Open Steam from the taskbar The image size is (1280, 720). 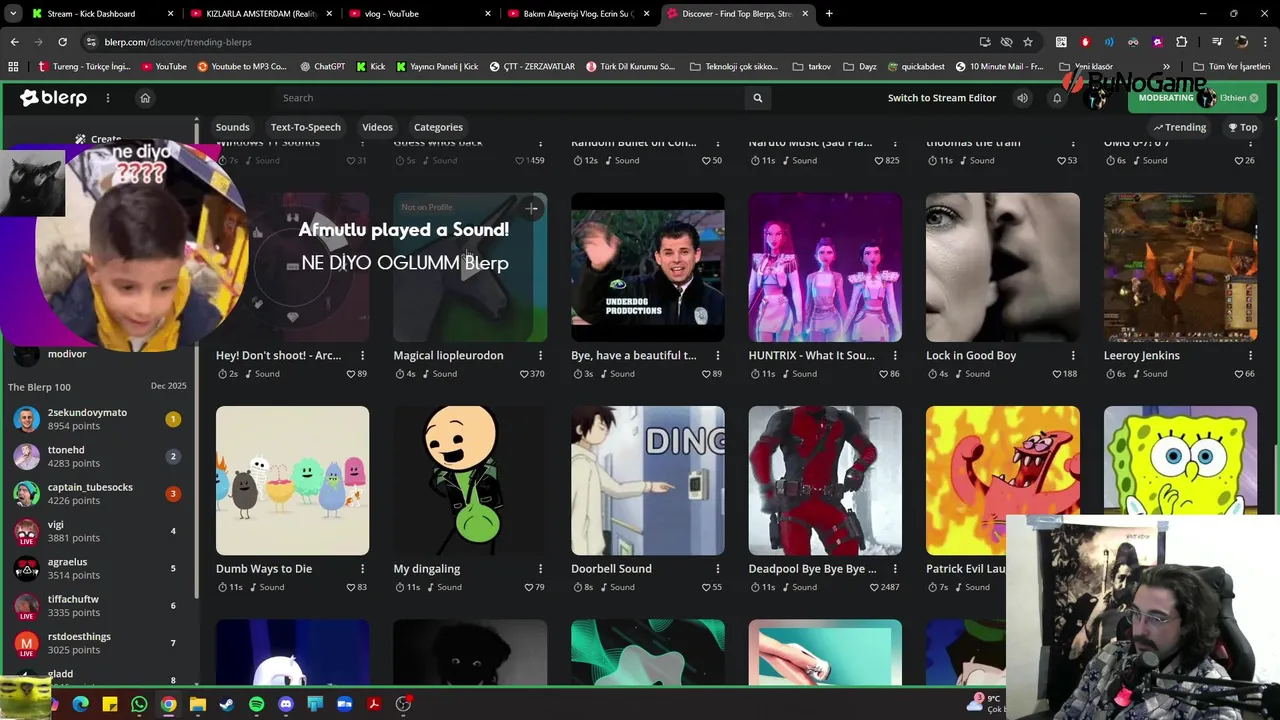coord(227,705)
